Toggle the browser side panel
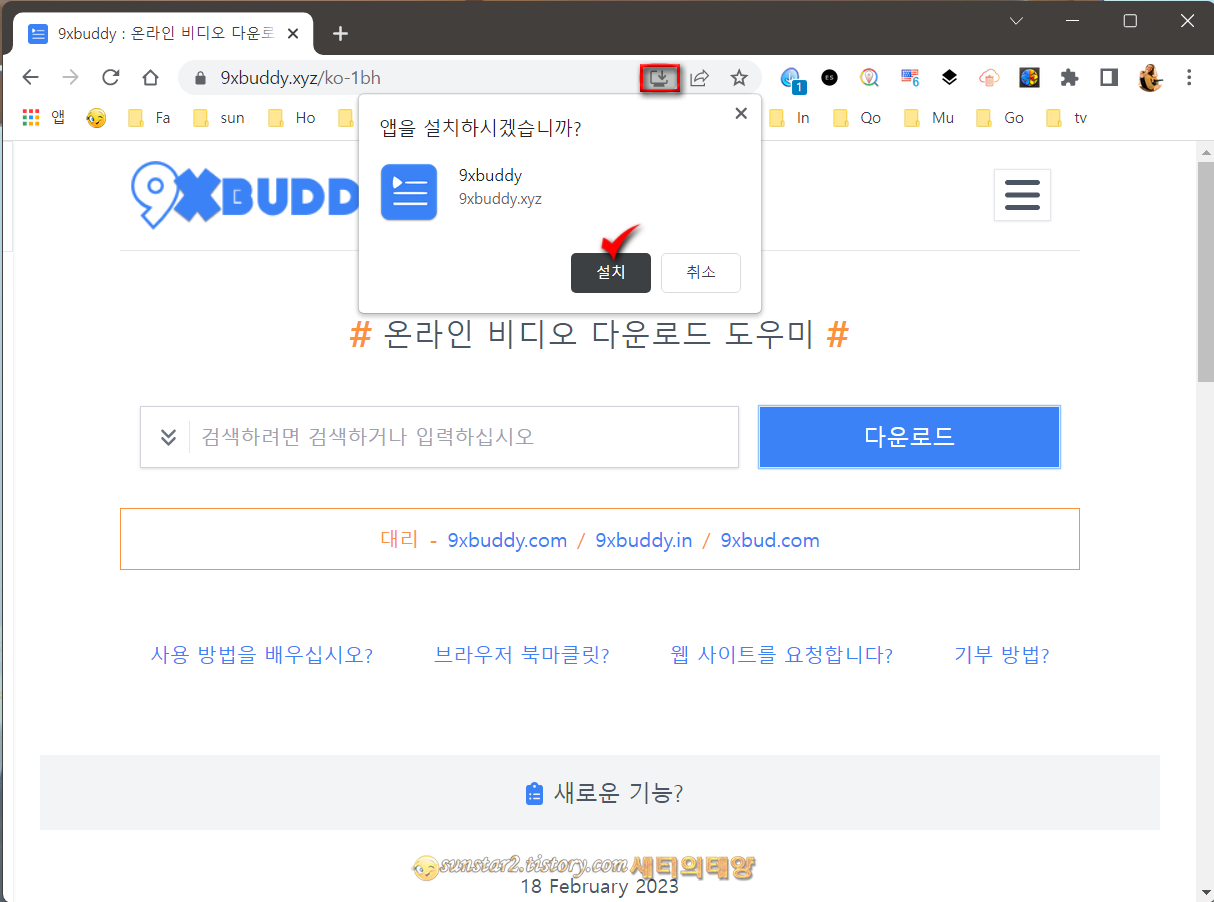 tap(1109, 77)
